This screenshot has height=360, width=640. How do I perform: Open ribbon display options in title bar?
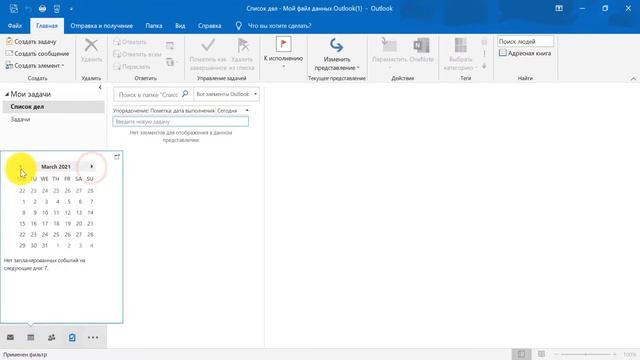559,8
